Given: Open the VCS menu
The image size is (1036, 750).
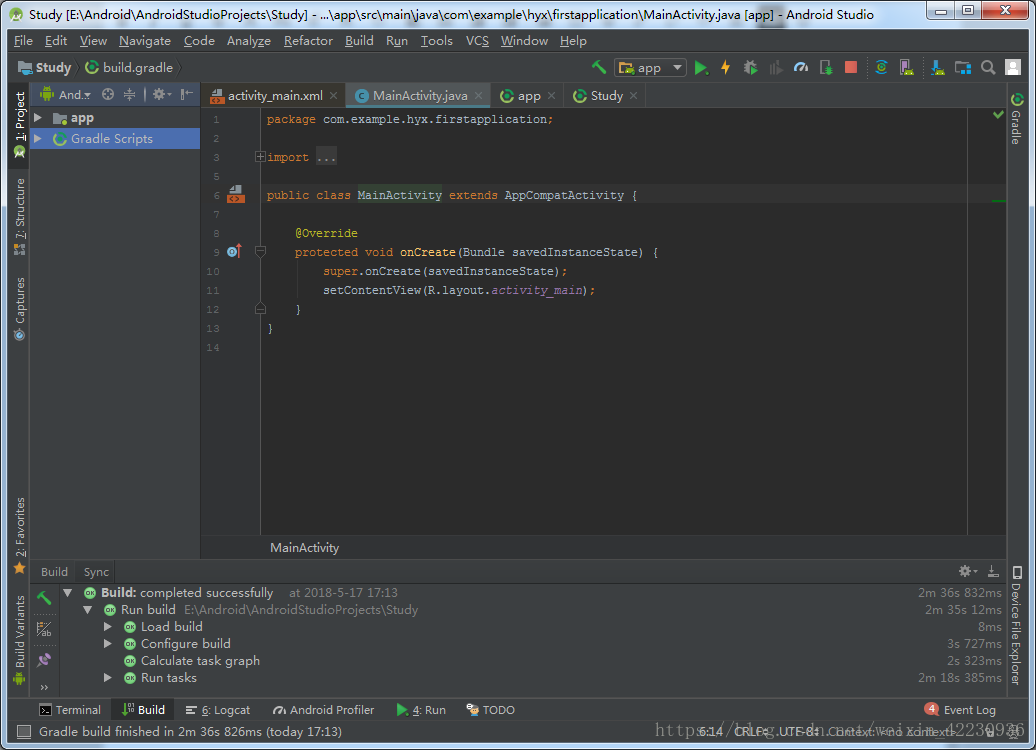Looking at the screenshot, I should pyautogui.click(x=477, y=41).
